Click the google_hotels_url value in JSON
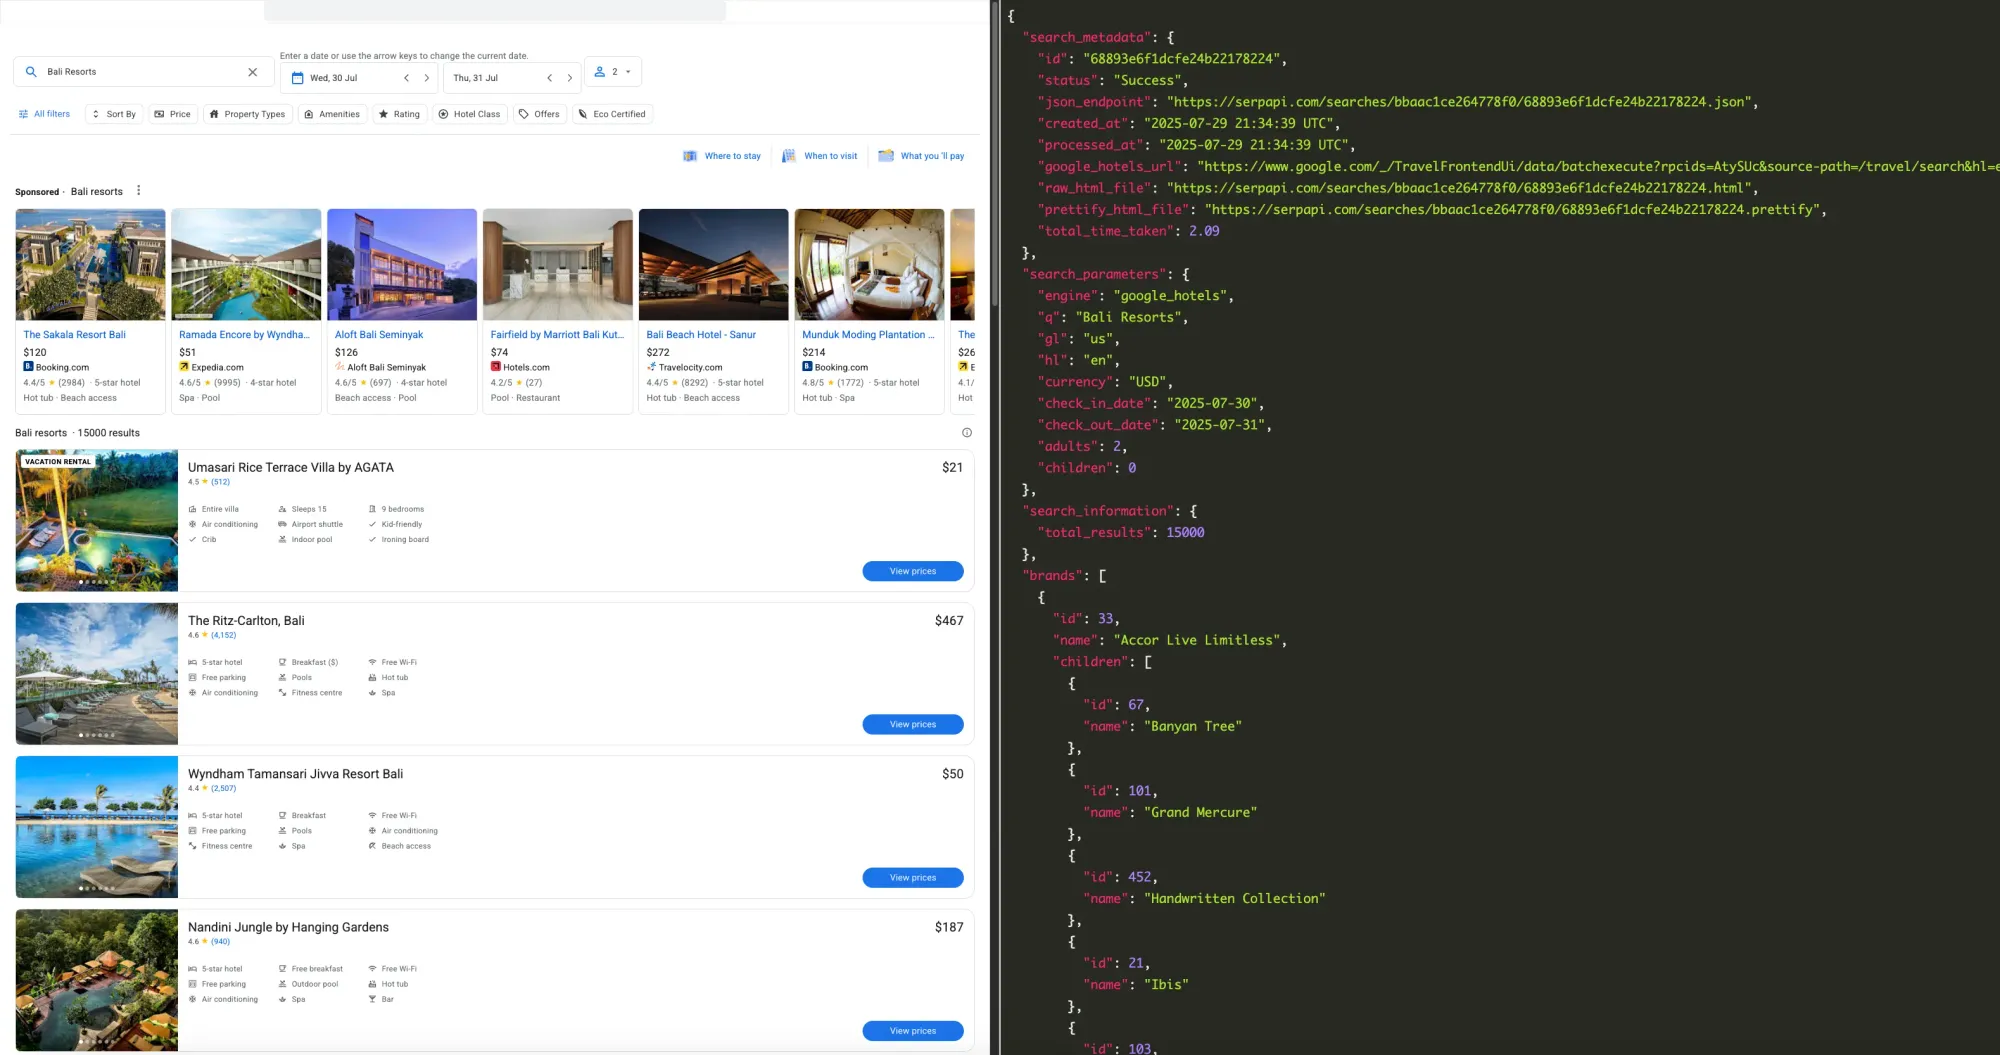Viewport: 2000px width, 1055px height. tap(1598, 167)
